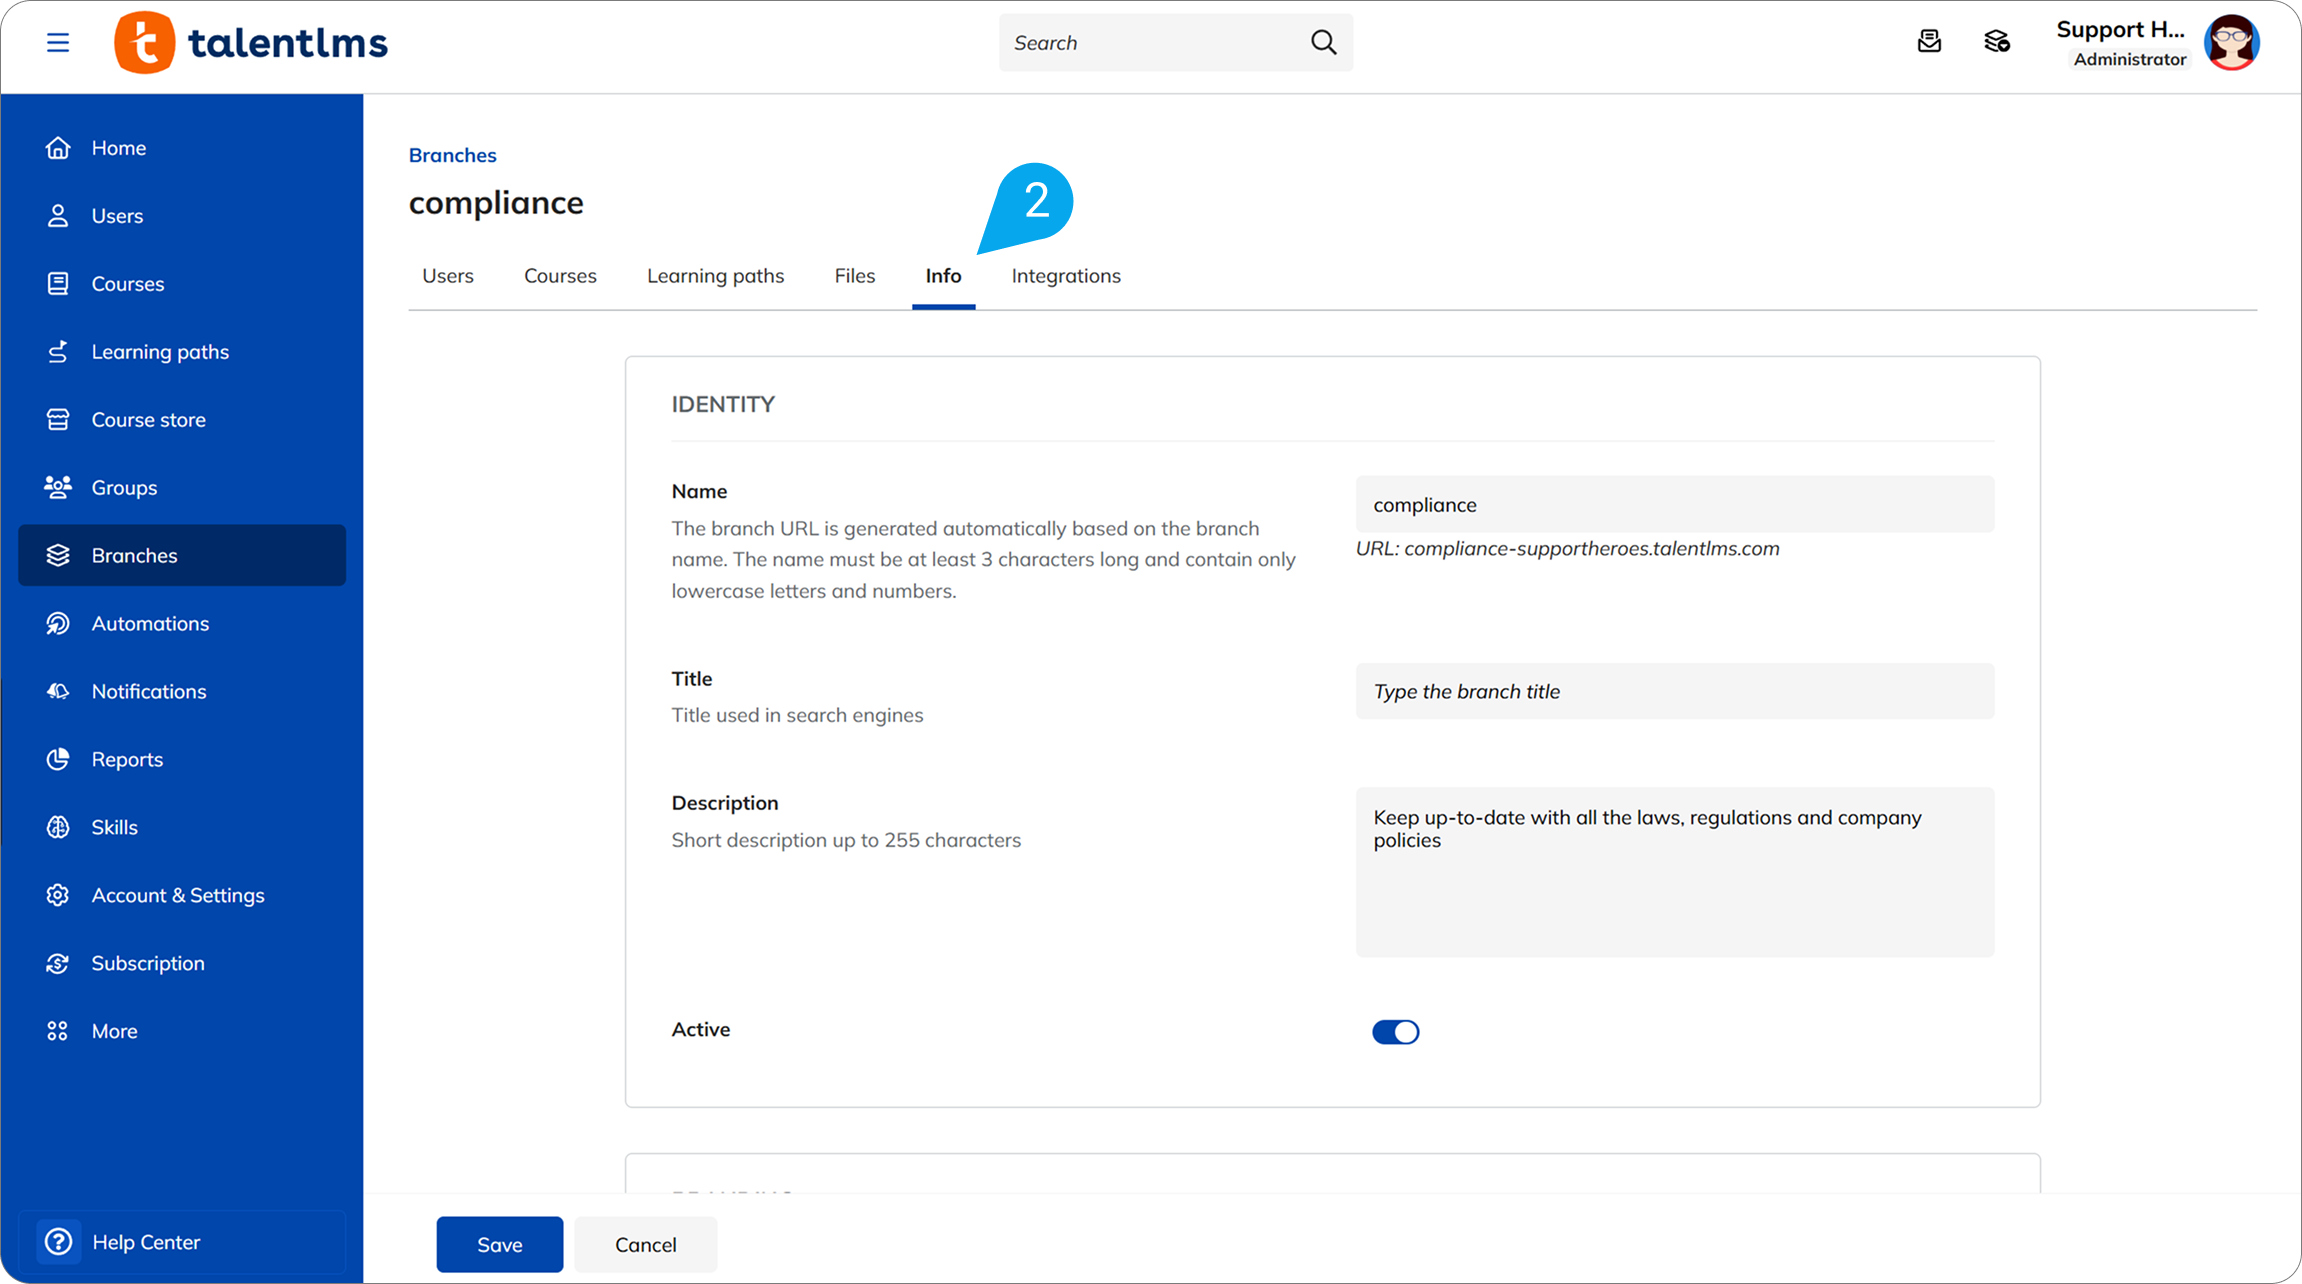Click the Automations sidebar icon
2302x1284 pixels.
tap(58, 623)
